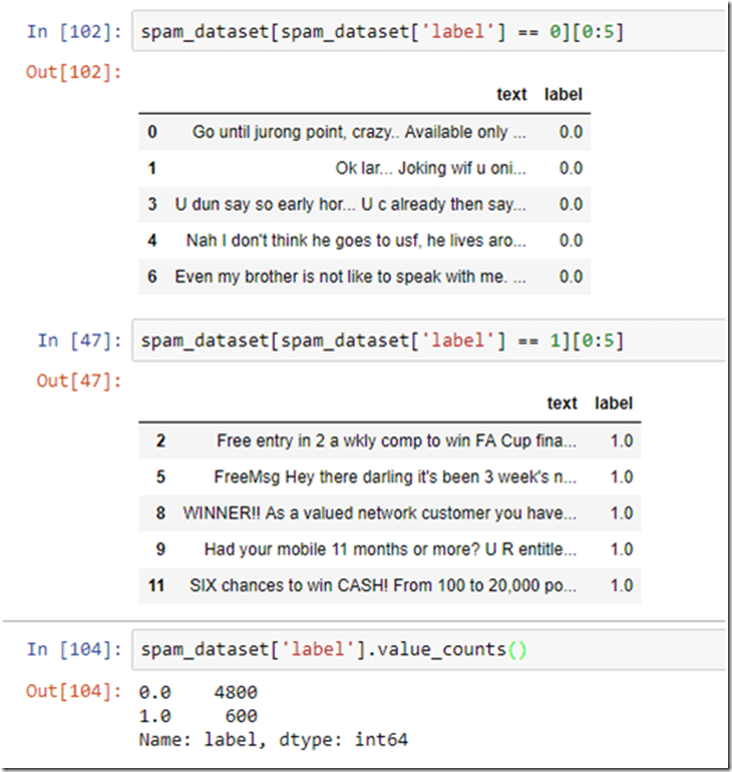Select the In [102] cell prompt
The width and height of the screenshot is (732, 772).
(x=74, y=31)
